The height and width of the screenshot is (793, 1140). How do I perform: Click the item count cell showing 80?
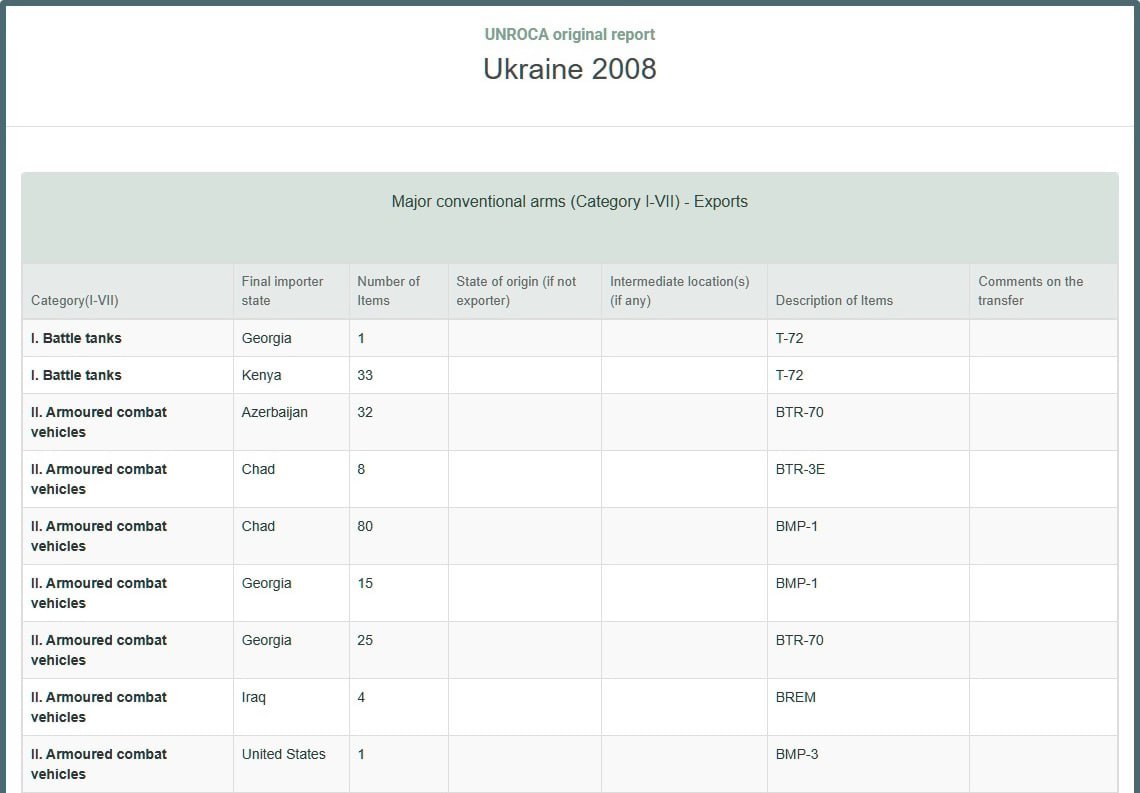tap(365, 526)
